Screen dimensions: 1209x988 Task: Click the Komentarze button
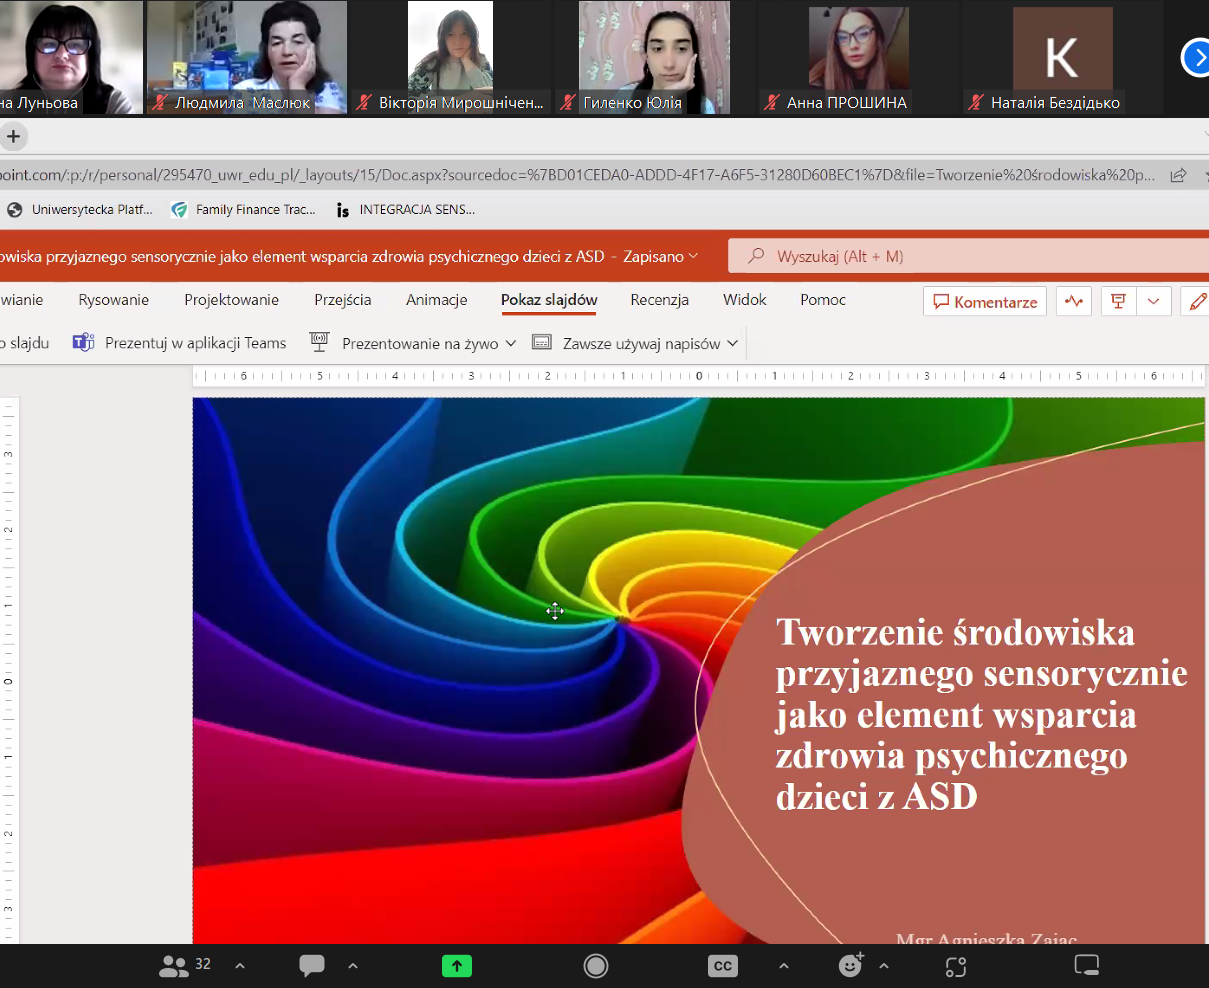point(984,301)
